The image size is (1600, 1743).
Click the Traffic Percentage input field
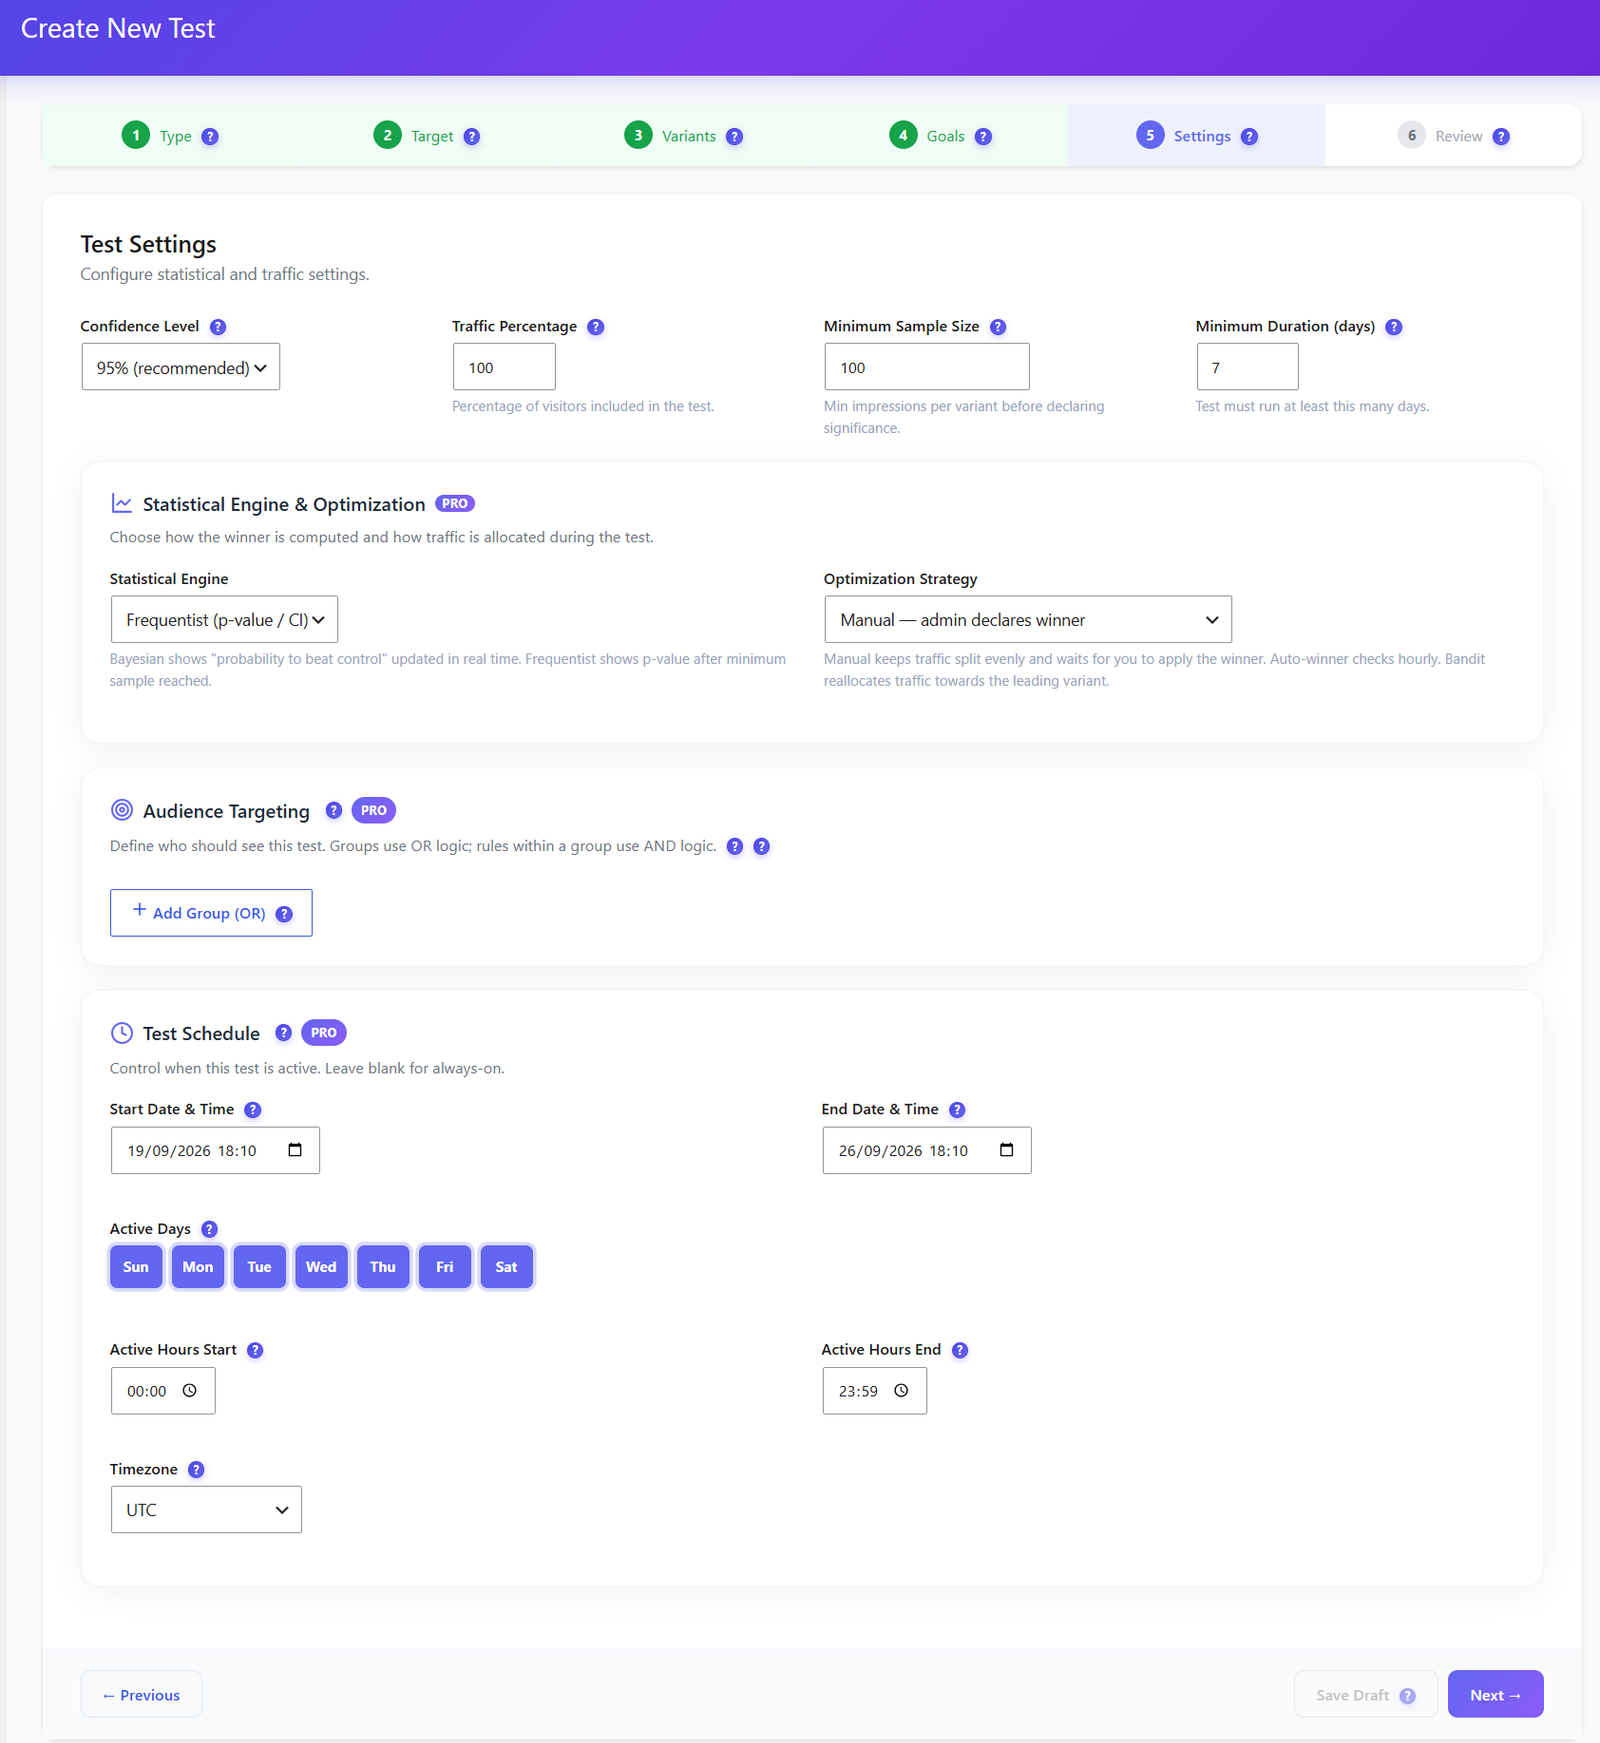click(504, 367)
